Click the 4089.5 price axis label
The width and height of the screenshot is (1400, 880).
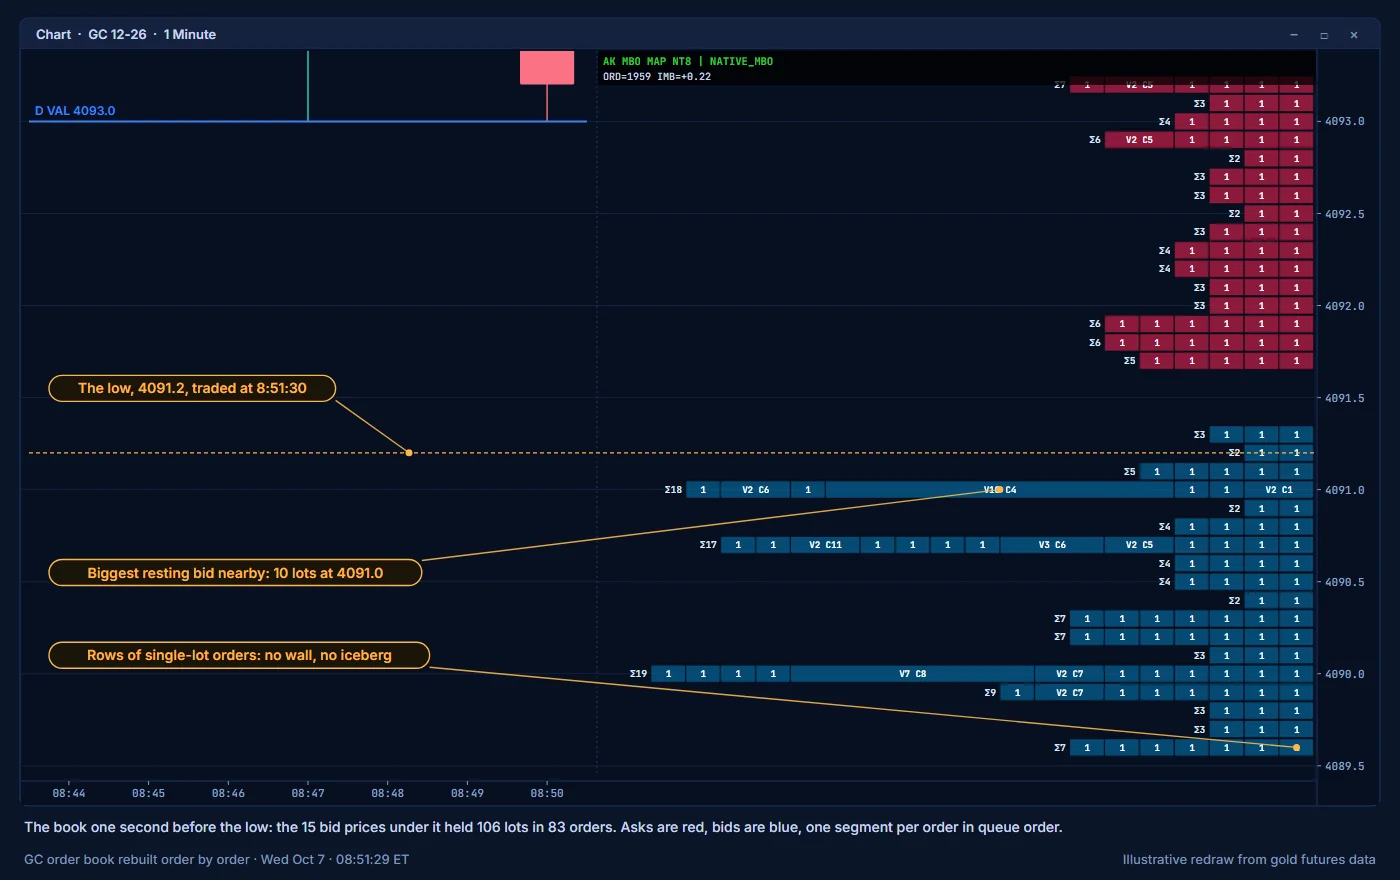[1345, 766]
